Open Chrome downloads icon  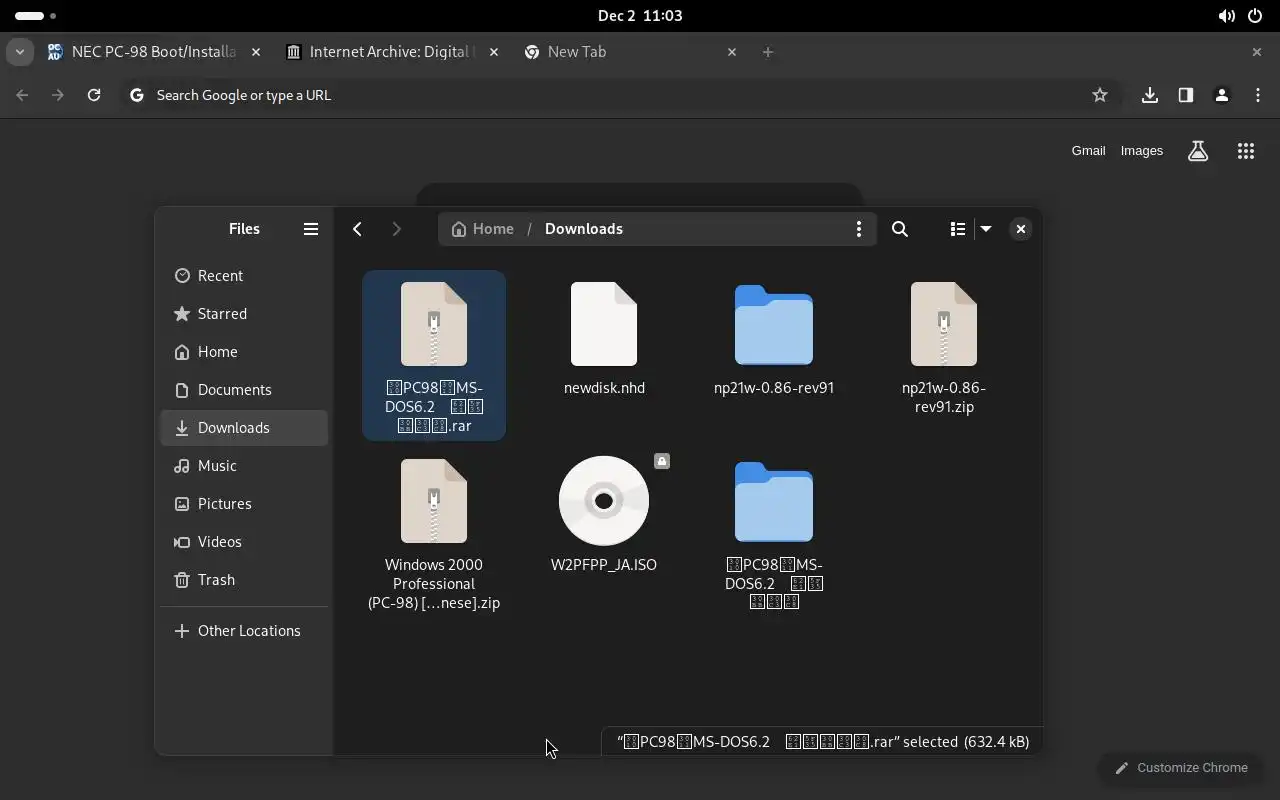[x=1150, y=95]
